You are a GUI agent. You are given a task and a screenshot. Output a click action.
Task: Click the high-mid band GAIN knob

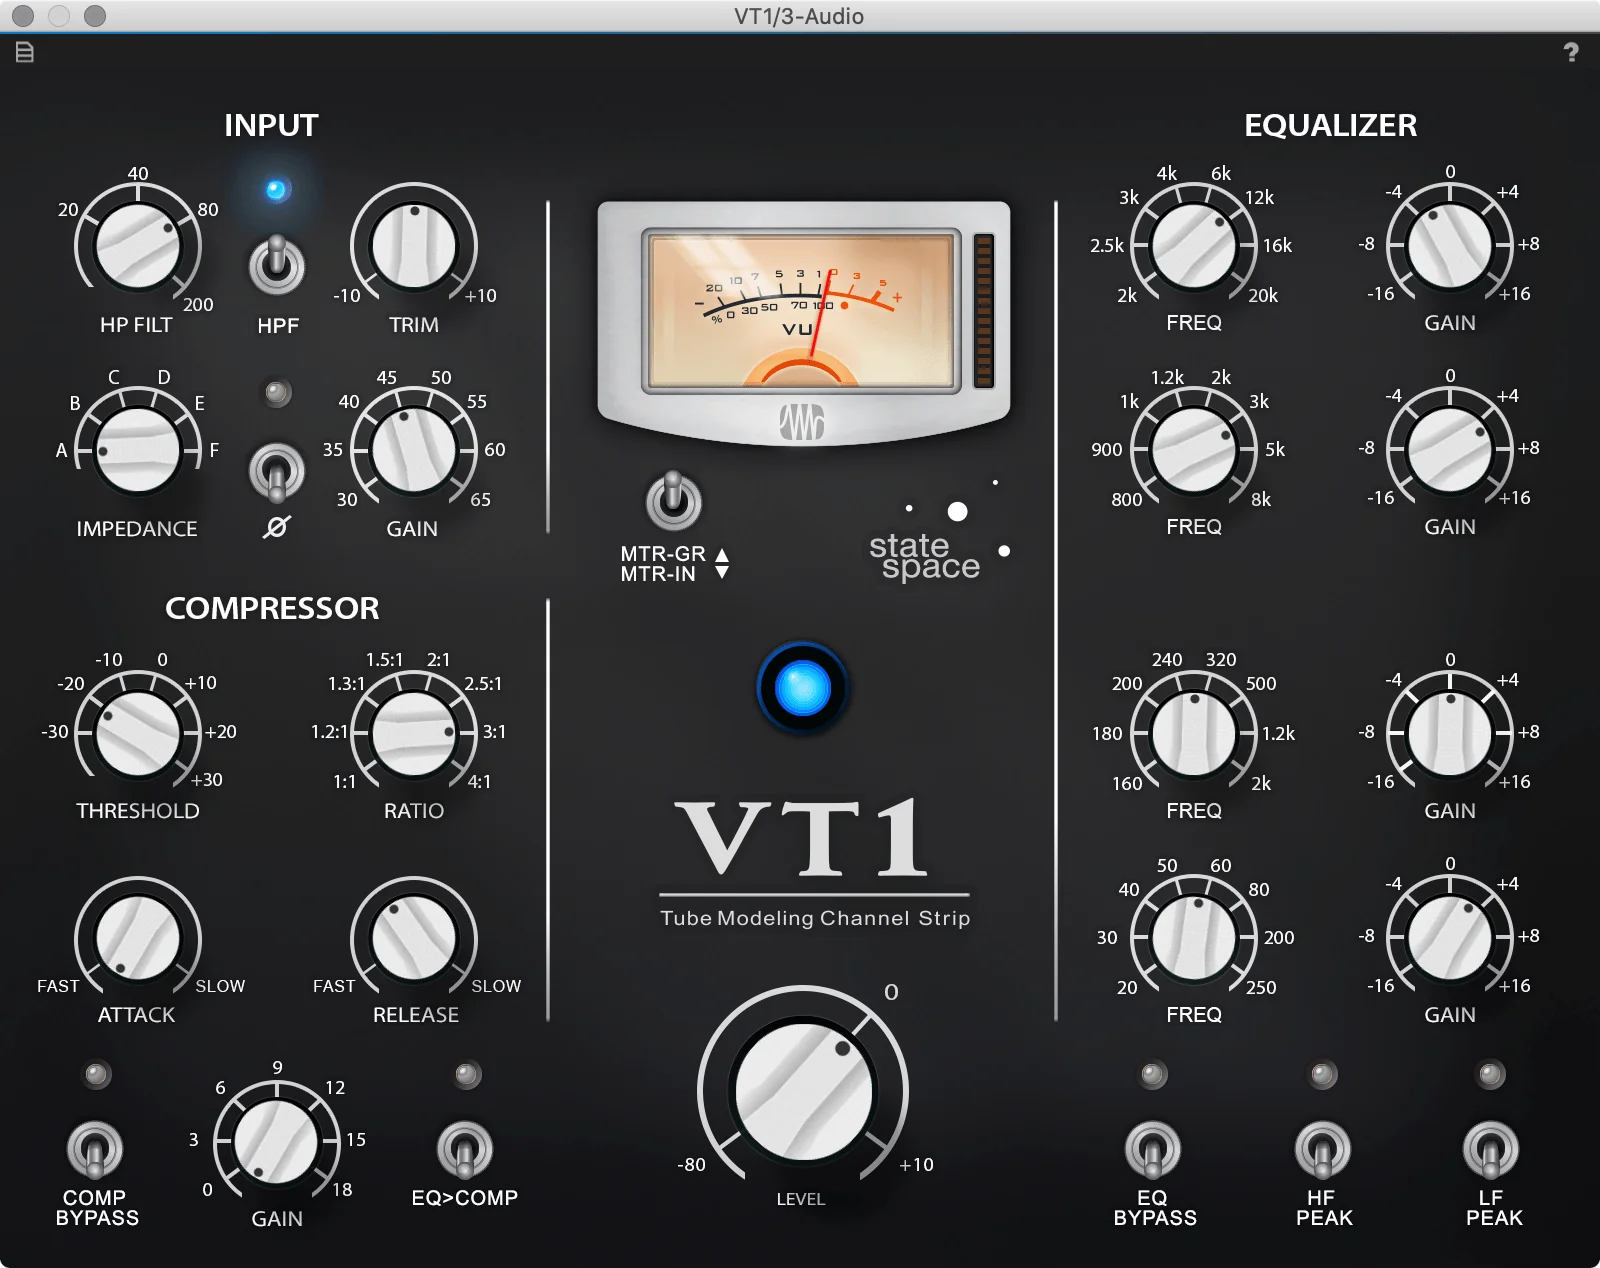coord(1450,450)
